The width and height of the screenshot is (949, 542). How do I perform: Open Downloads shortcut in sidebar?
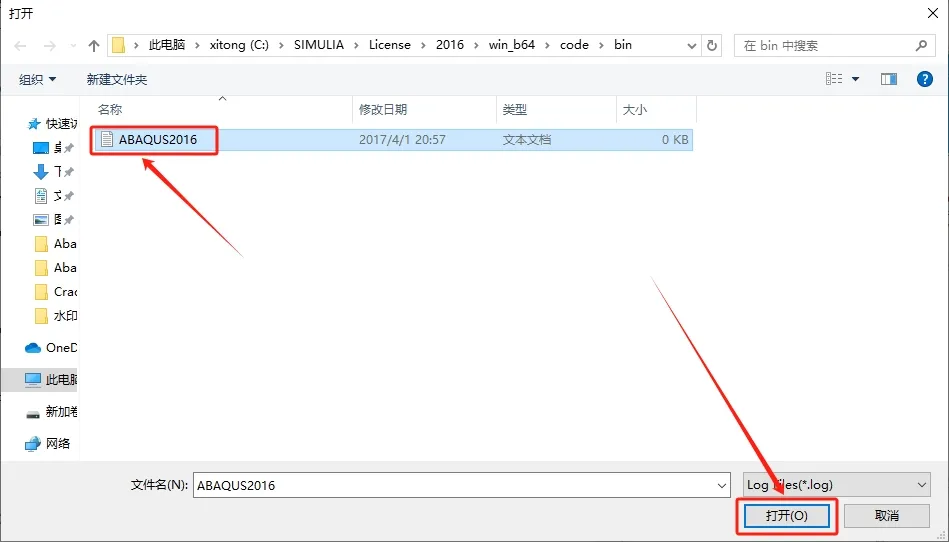(x=53, y=172)
